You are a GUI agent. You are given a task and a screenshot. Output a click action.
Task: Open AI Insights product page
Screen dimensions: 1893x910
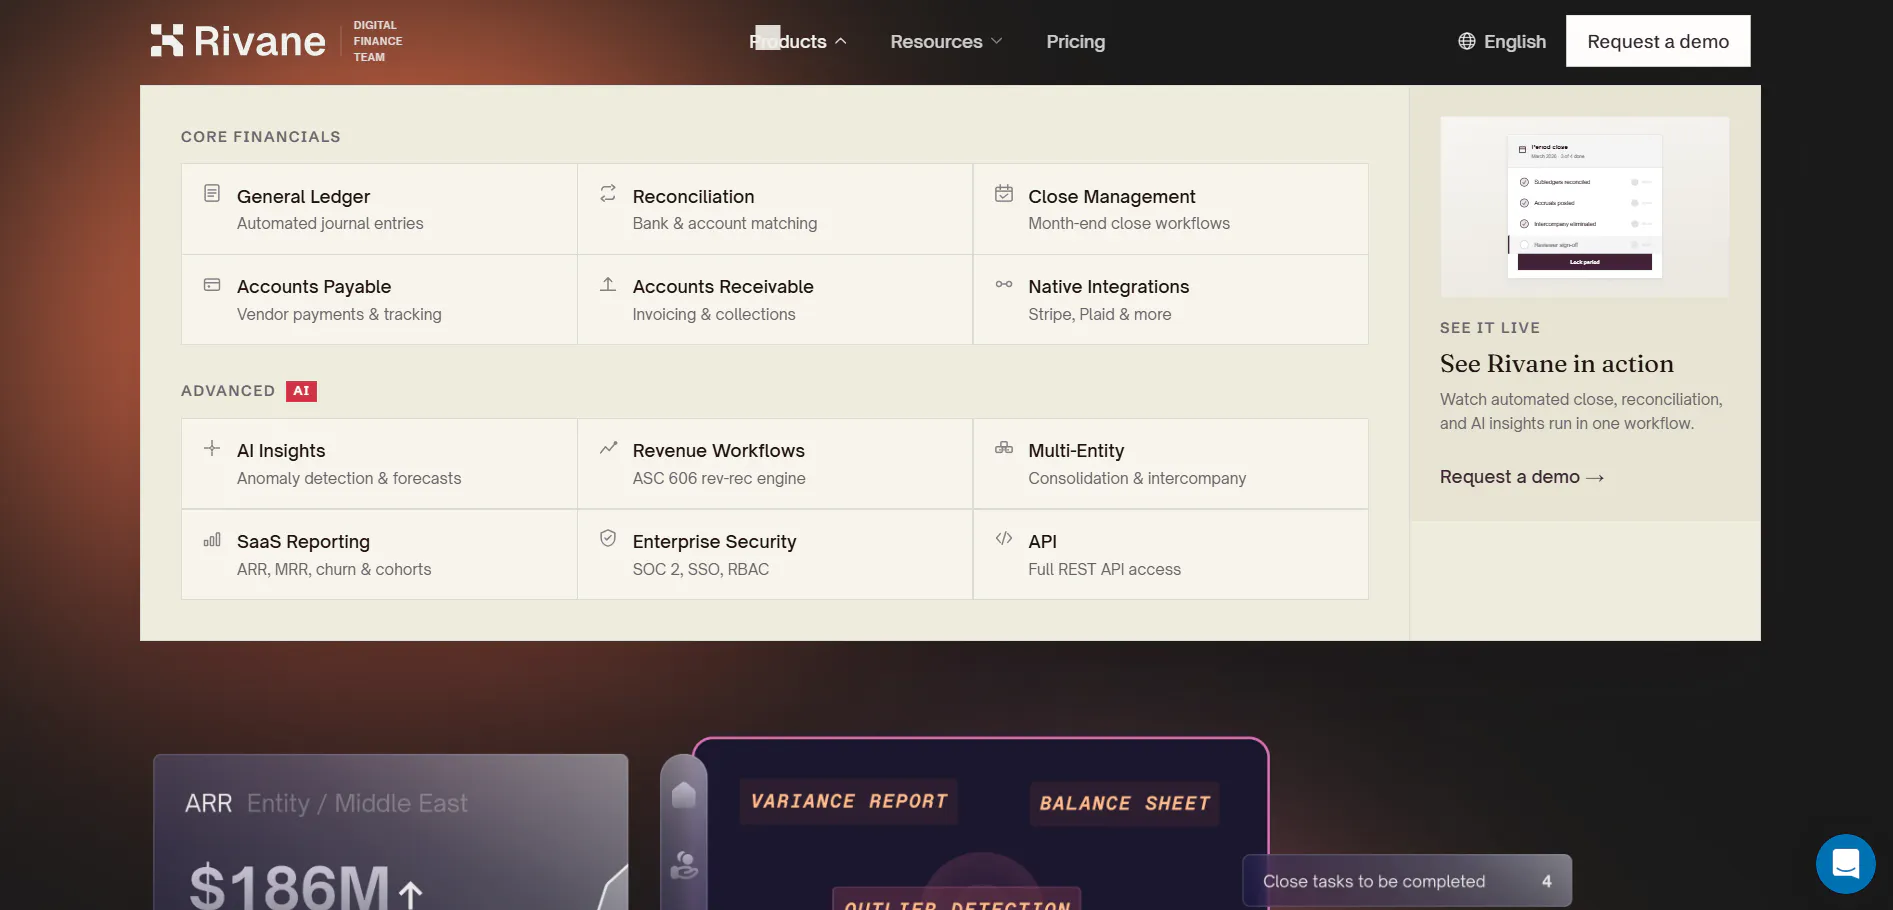click(x=379, y=464)
